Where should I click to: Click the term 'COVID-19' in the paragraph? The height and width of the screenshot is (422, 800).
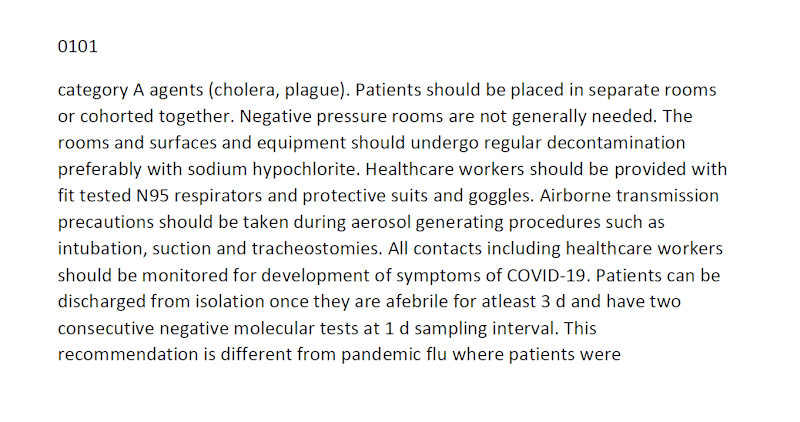click(548, 276)
